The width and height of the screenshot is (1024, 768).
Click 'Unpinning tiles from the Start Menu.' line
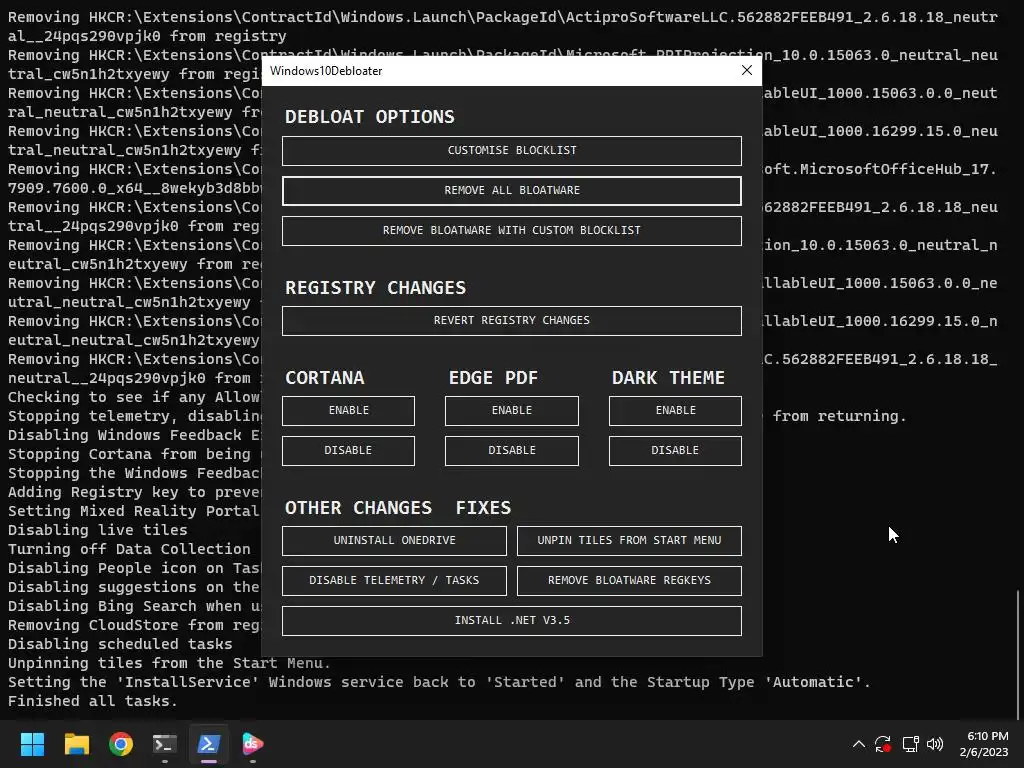[169, 663]
